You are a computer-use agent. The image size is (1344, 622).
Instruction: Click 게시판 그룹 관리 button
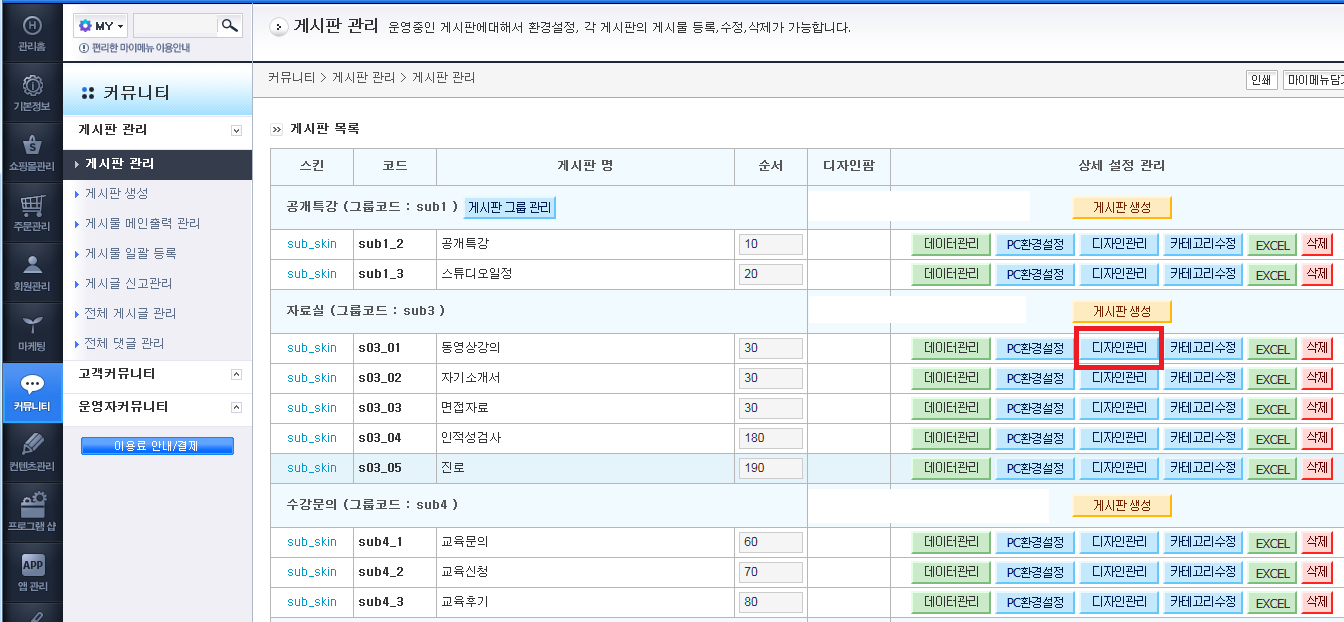(x=510, y=208)
